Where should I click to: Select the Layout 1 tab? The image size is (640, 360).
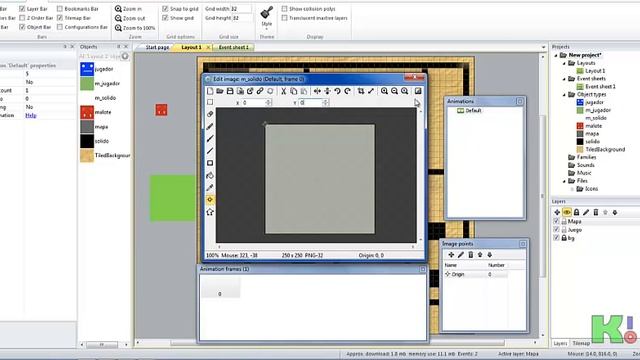point(191,47)
